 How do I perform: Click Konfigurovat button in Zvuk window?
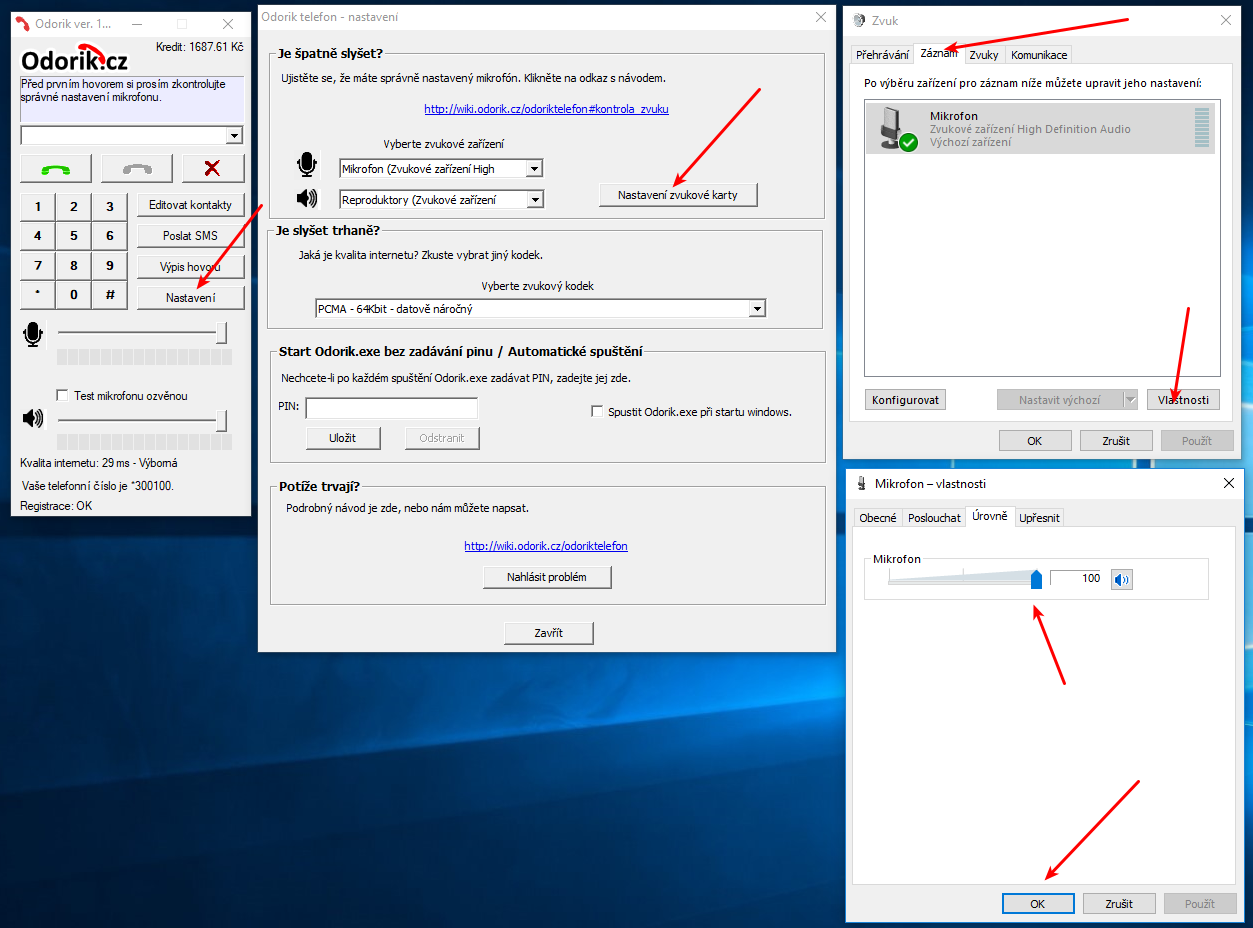[x=905, y=400]
